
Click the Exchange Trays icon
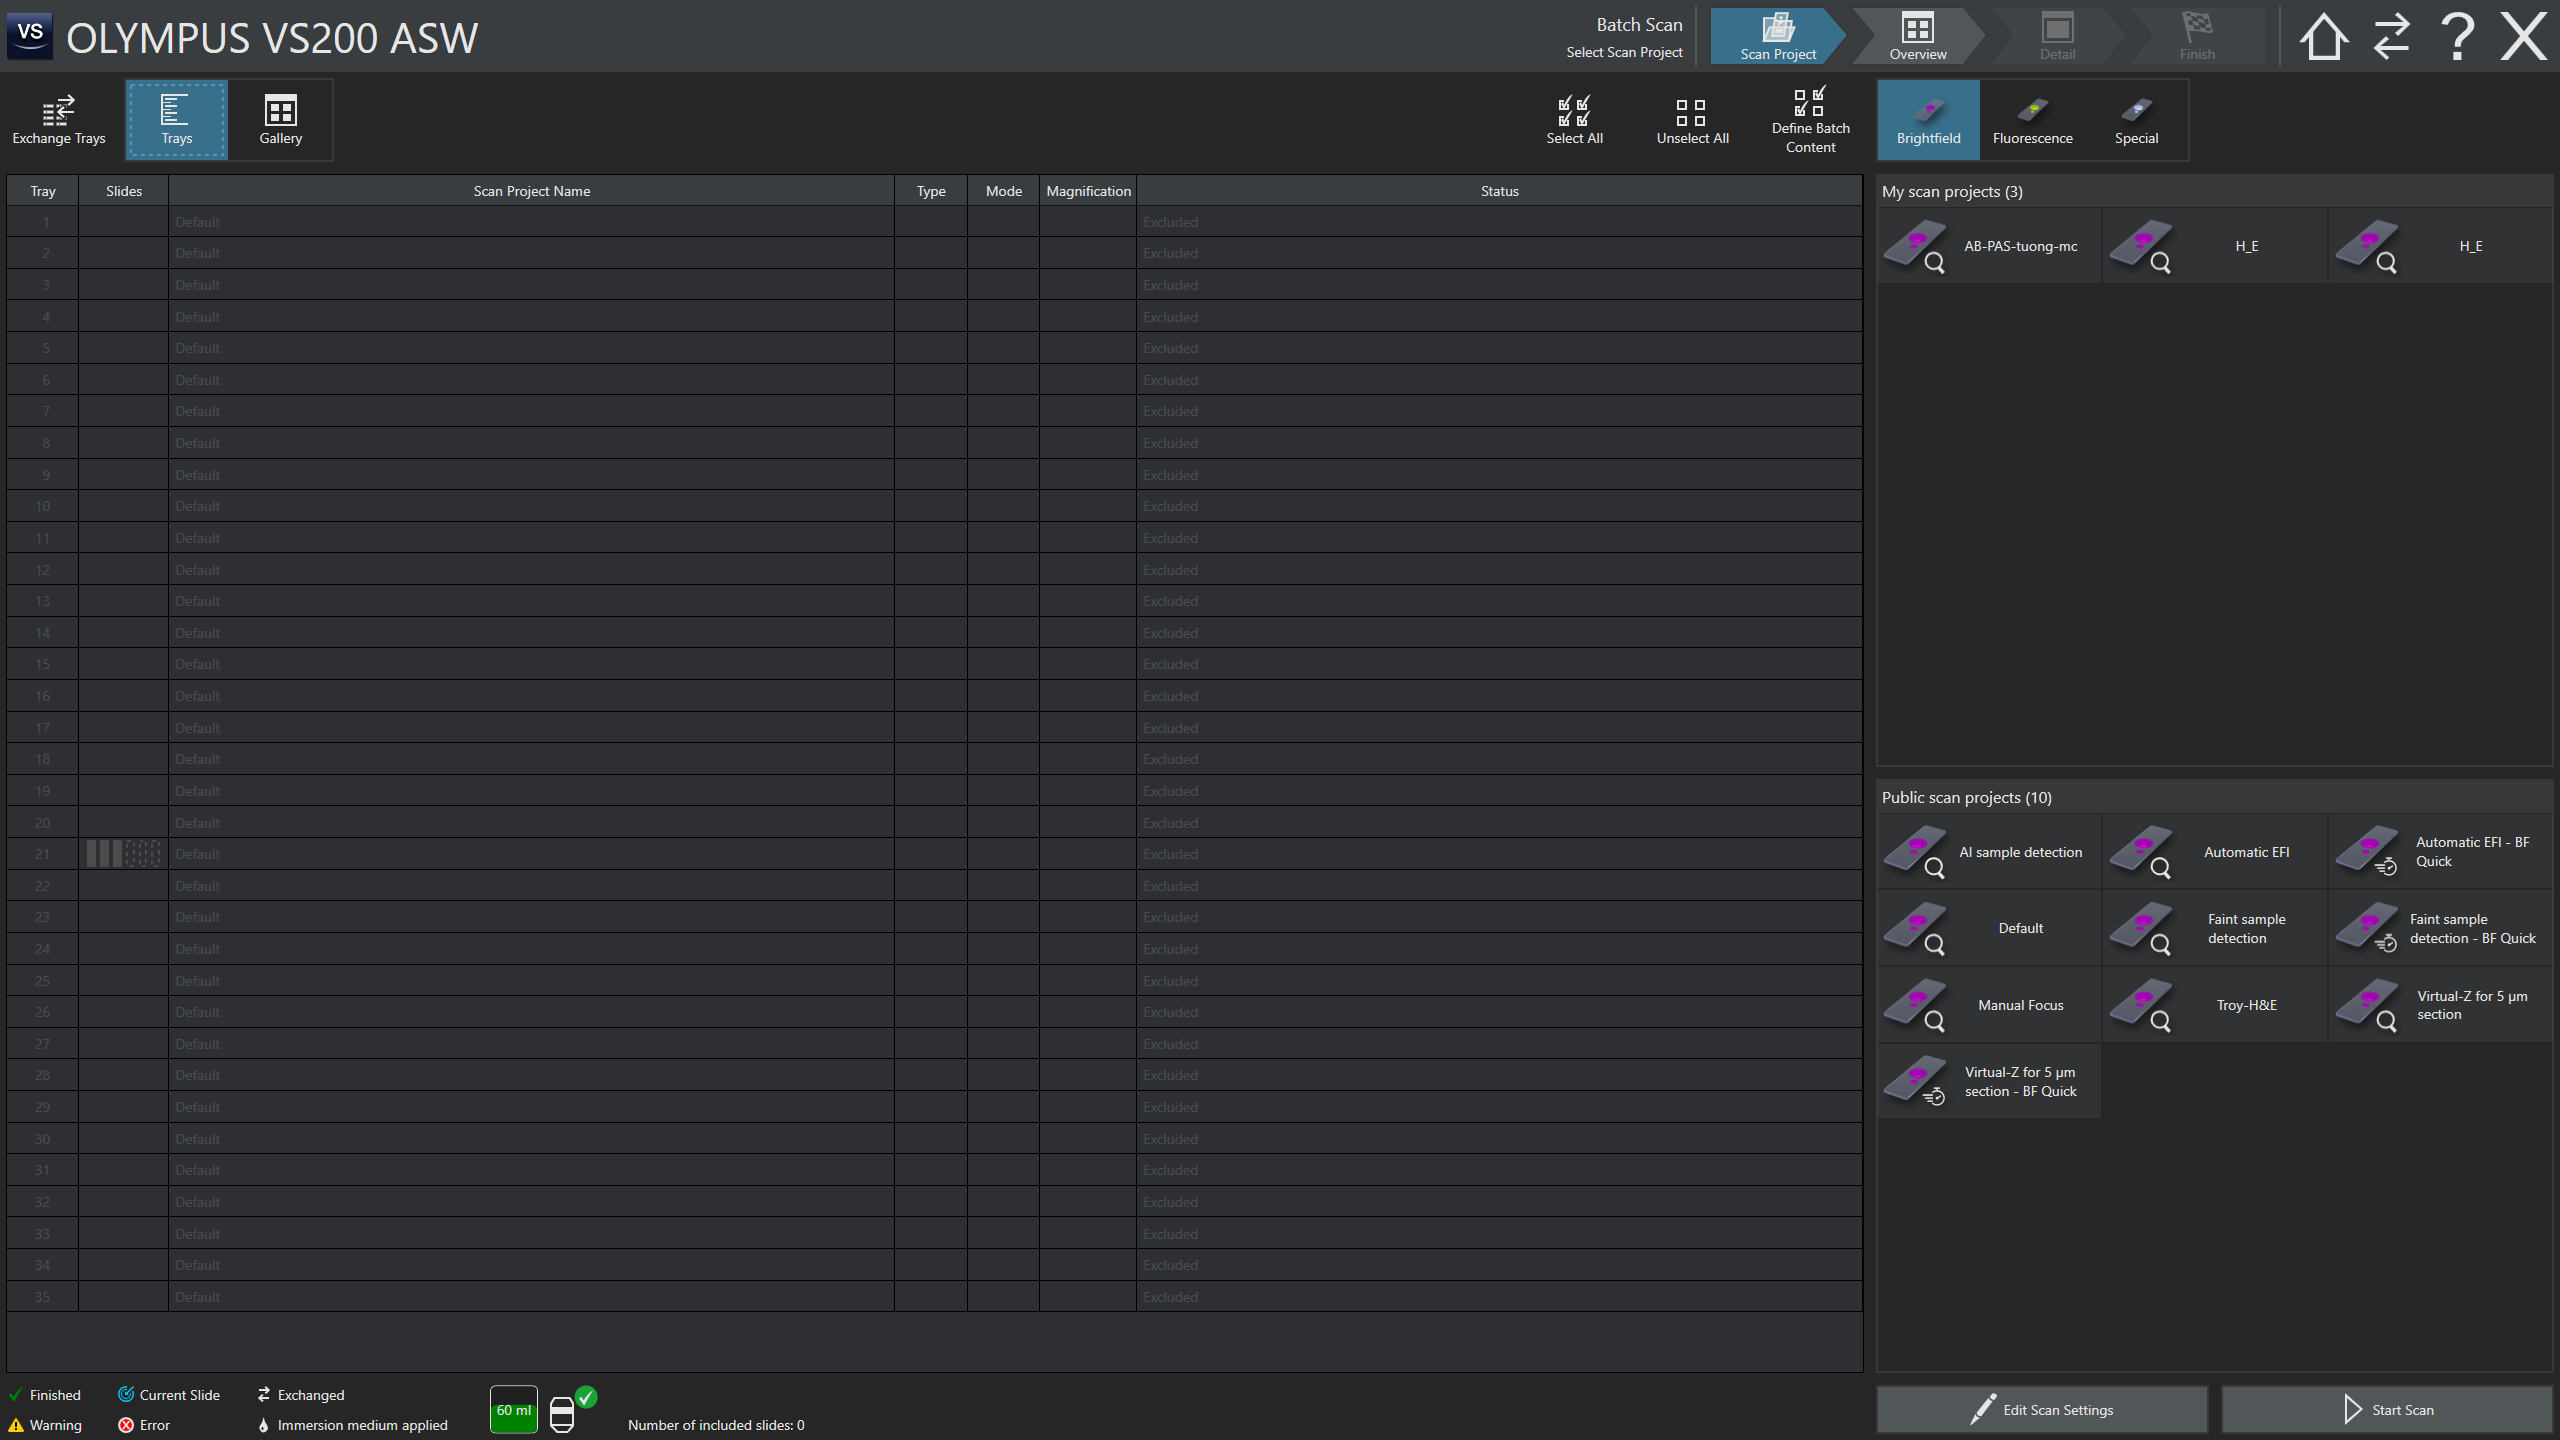click(x=58, y=120)
